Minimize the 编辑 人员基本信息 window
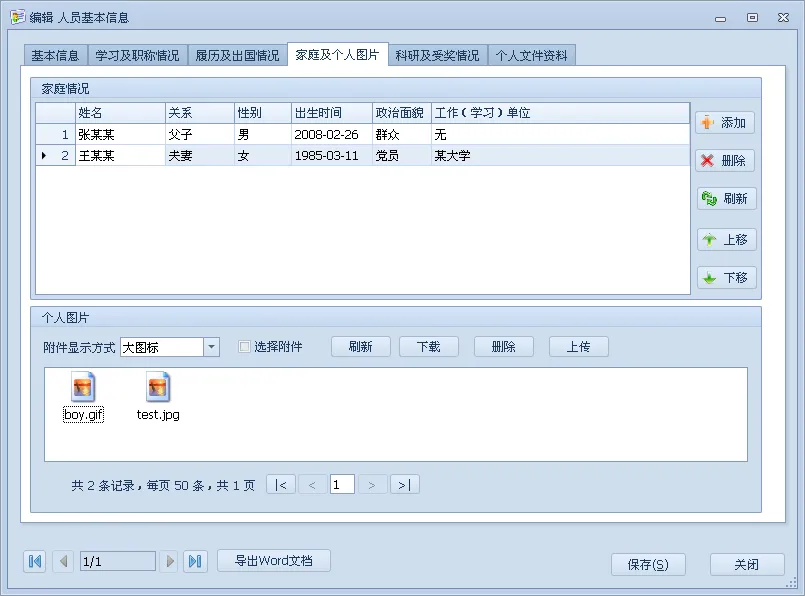805x596 pixels. pos(720,19)
